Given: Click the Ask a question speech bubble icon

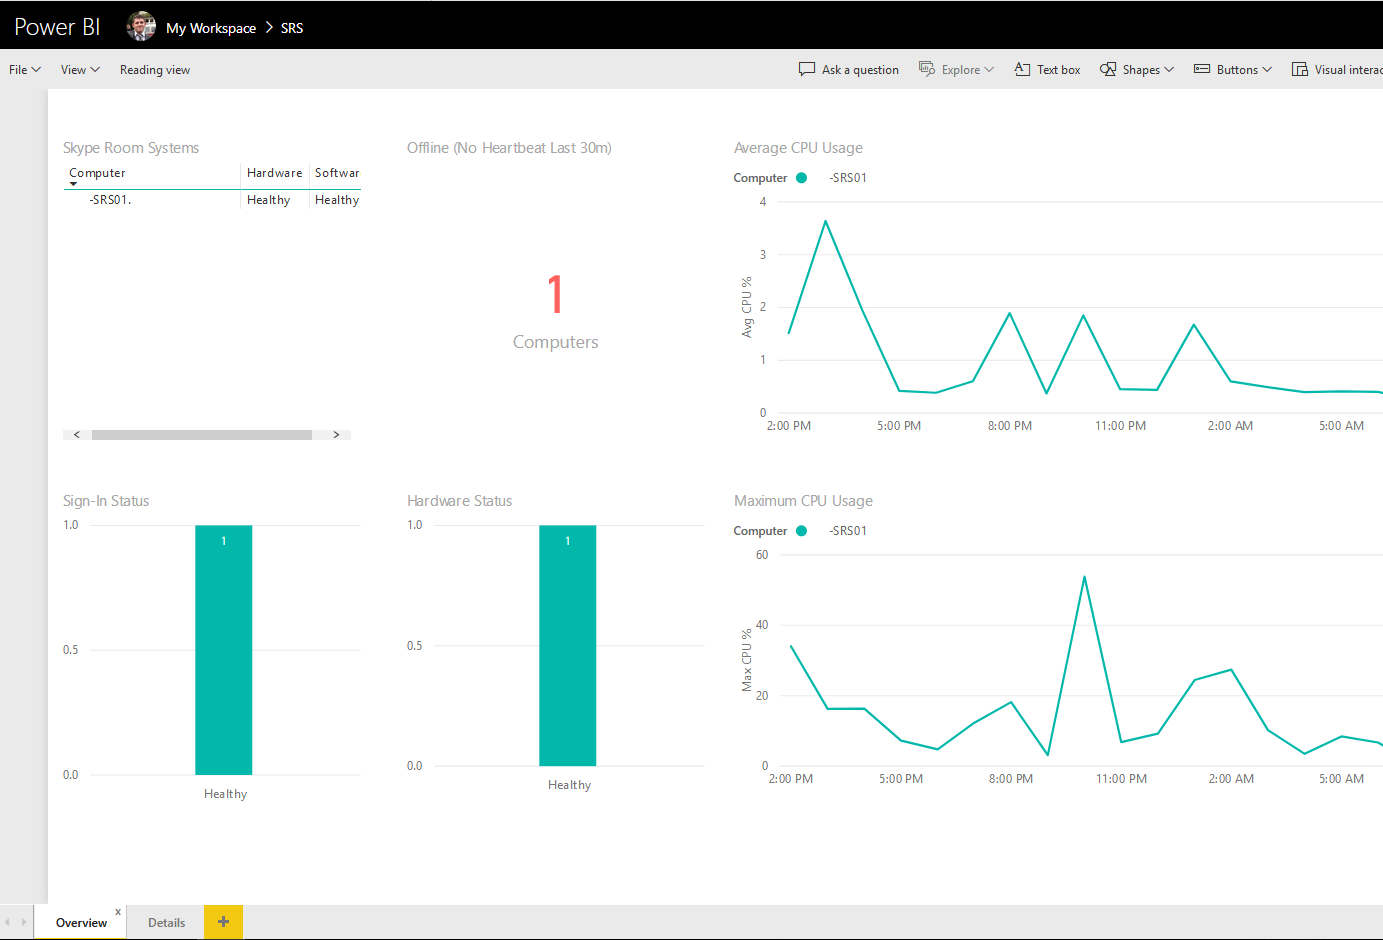Looking at the screenshot, I should tap(807, 69).
